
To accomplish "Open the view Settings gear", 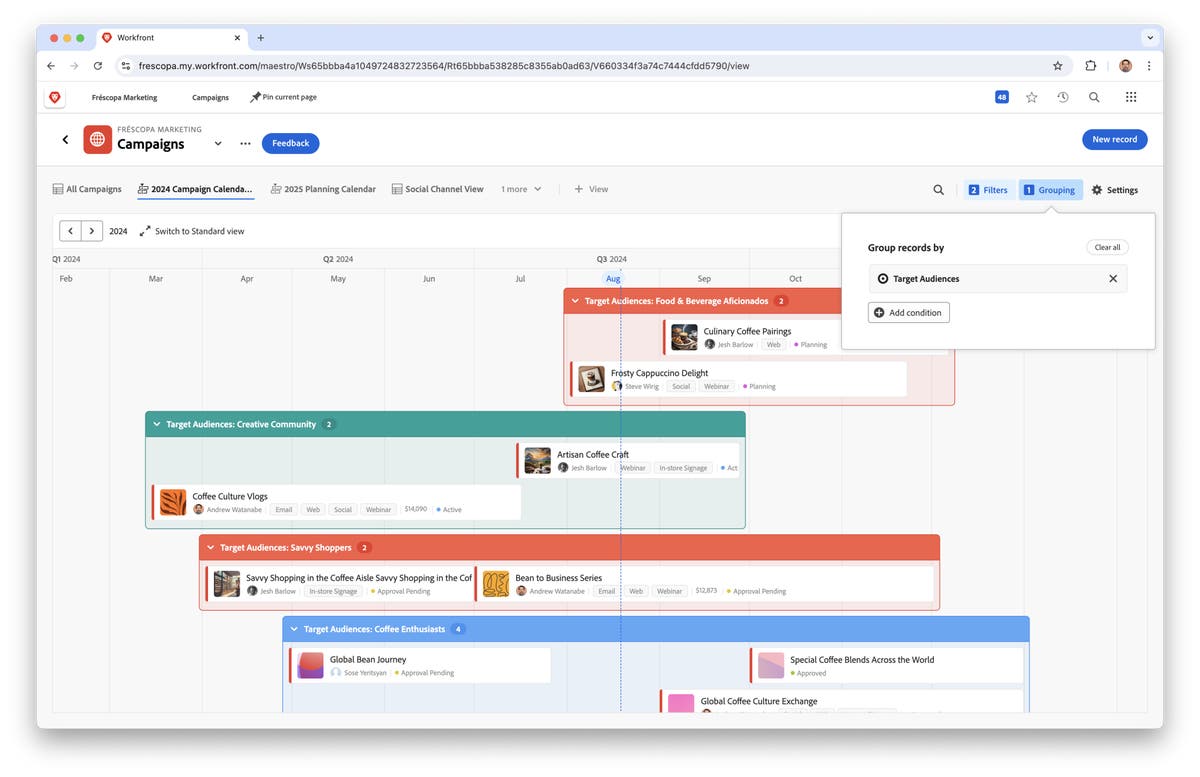I will pyautogui.click(x=1114, y=189).
